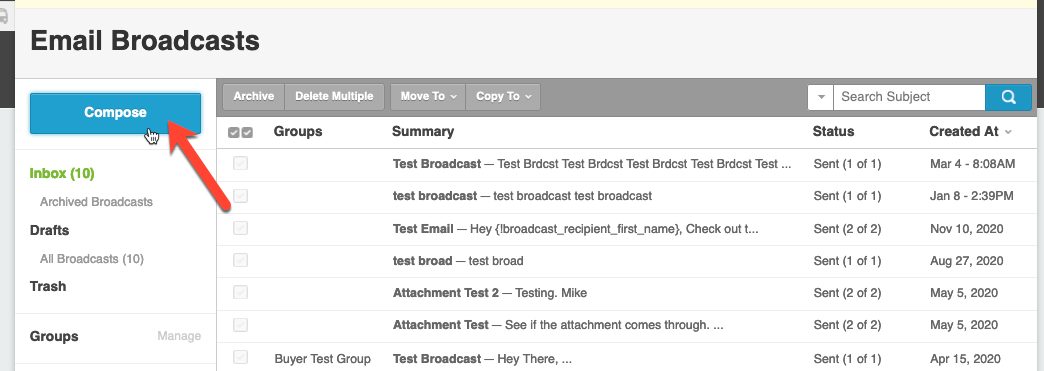Open search filter dropdown arrow
Image resolution: width=1044 pixels, height=371 pixels.
(821, 97)
